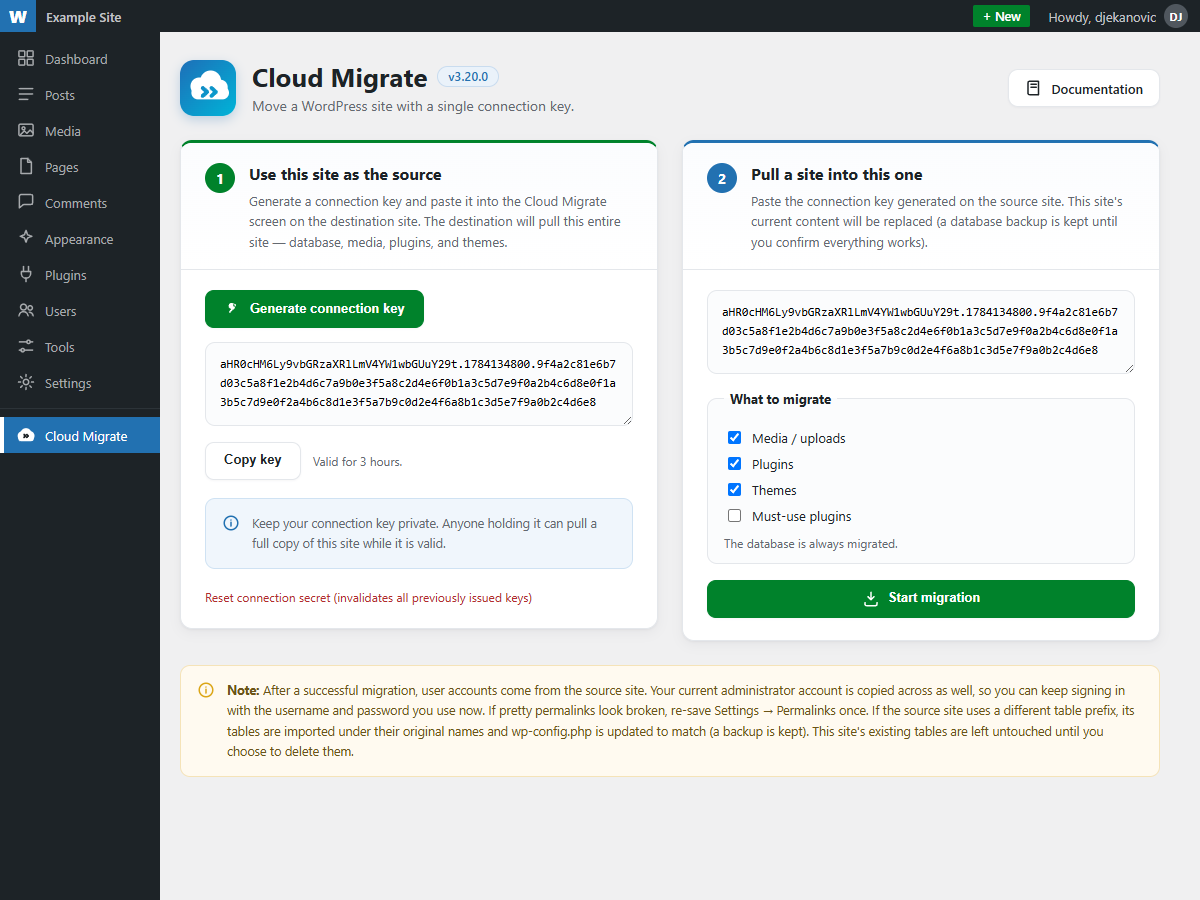1200x900 pixels.
Task: Click the v3.20.0 version badge
Action: coord(468,77)
